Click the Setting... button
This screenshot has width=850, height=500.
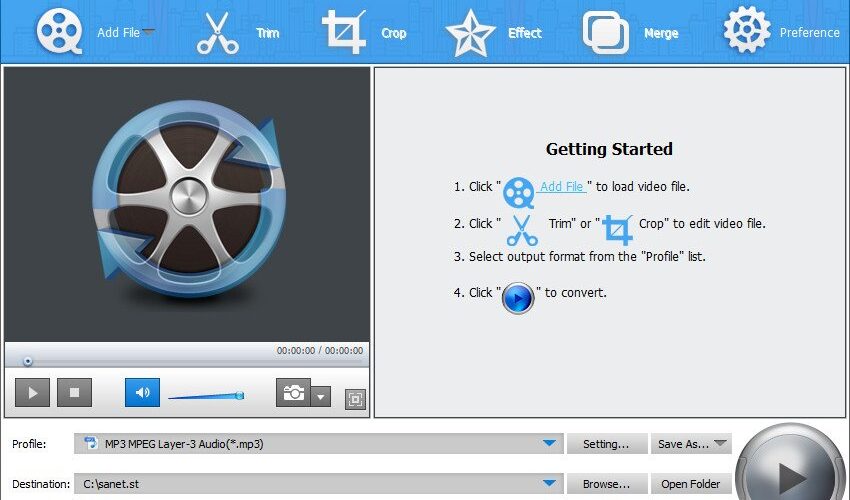point(607,444)
